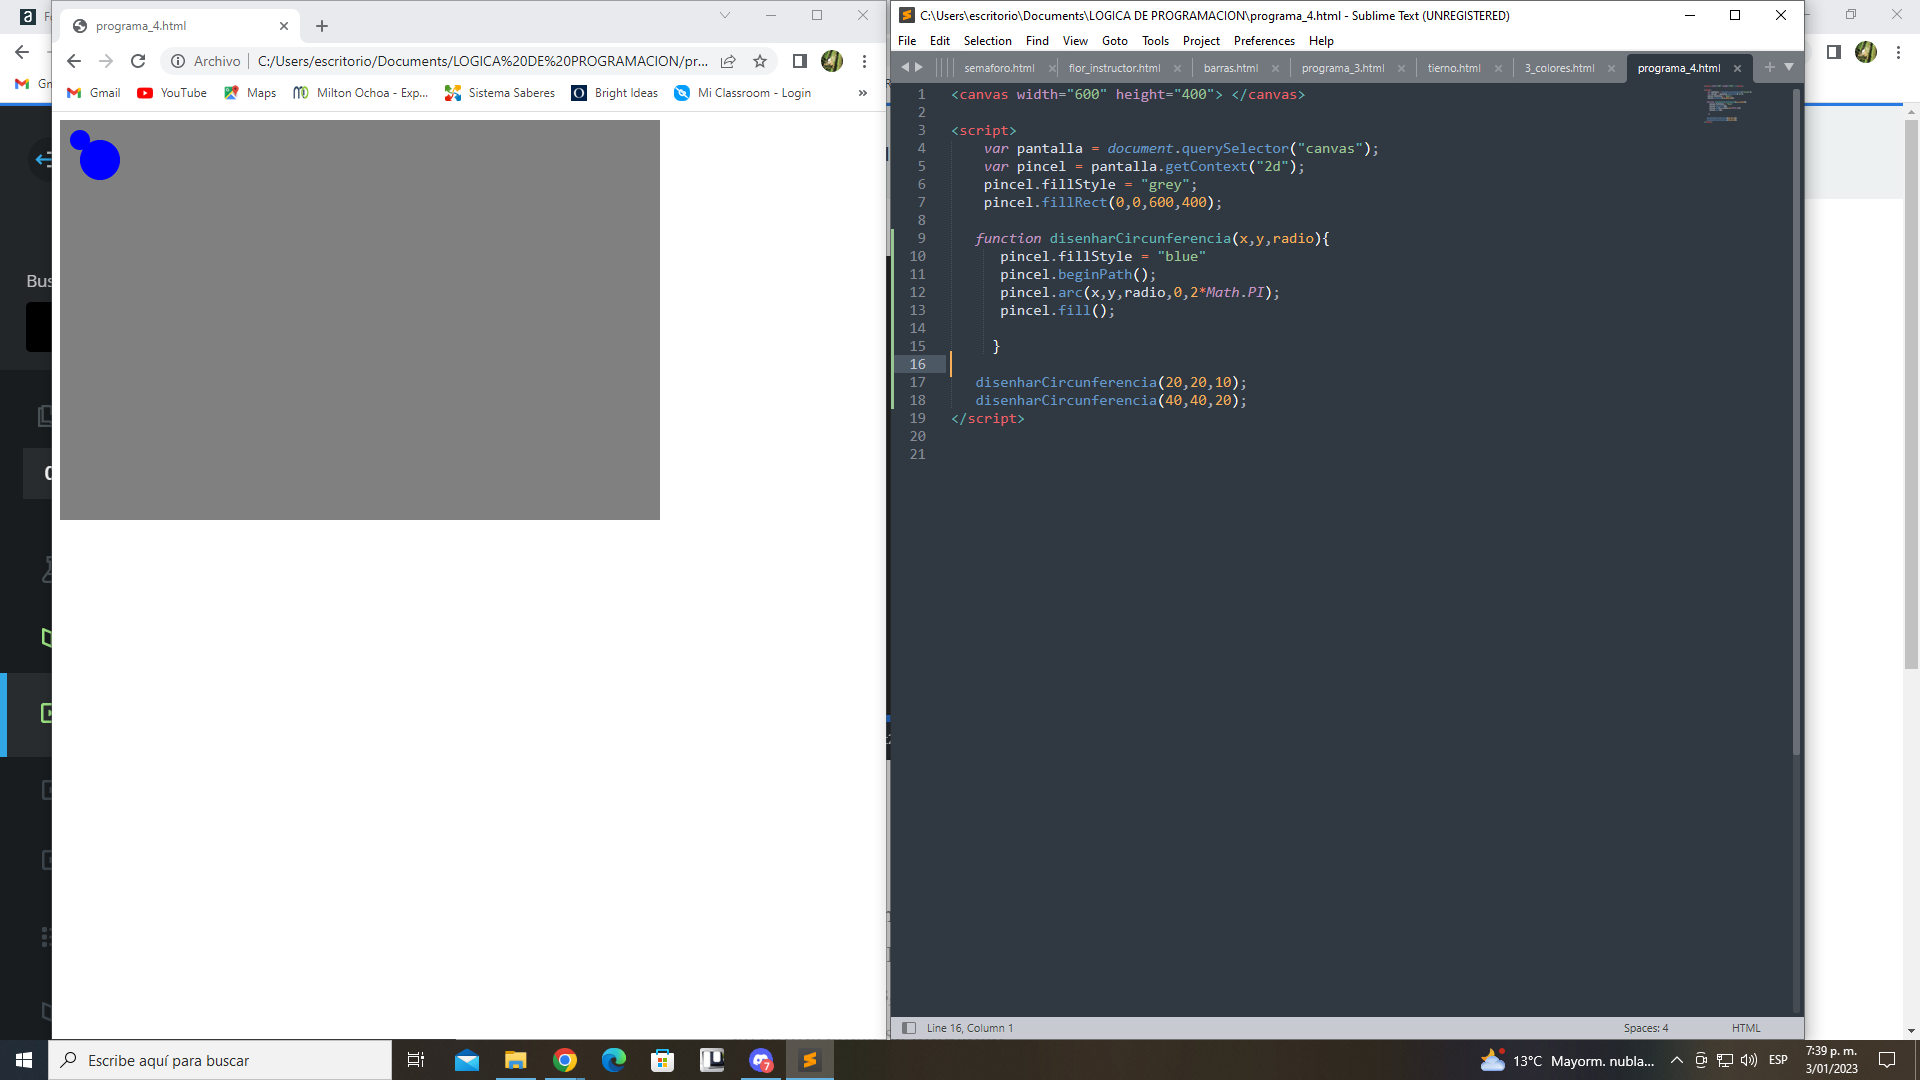Close the programa_4.html Sublime tab
This screenshot has height=1080, width=1920.
coord(1737,68)
